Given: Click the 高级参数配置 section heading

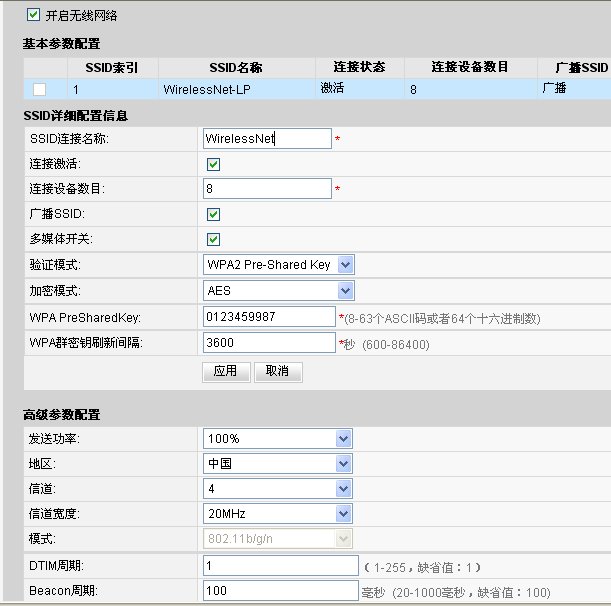Looking at the screenshot, I should point(61,415).
